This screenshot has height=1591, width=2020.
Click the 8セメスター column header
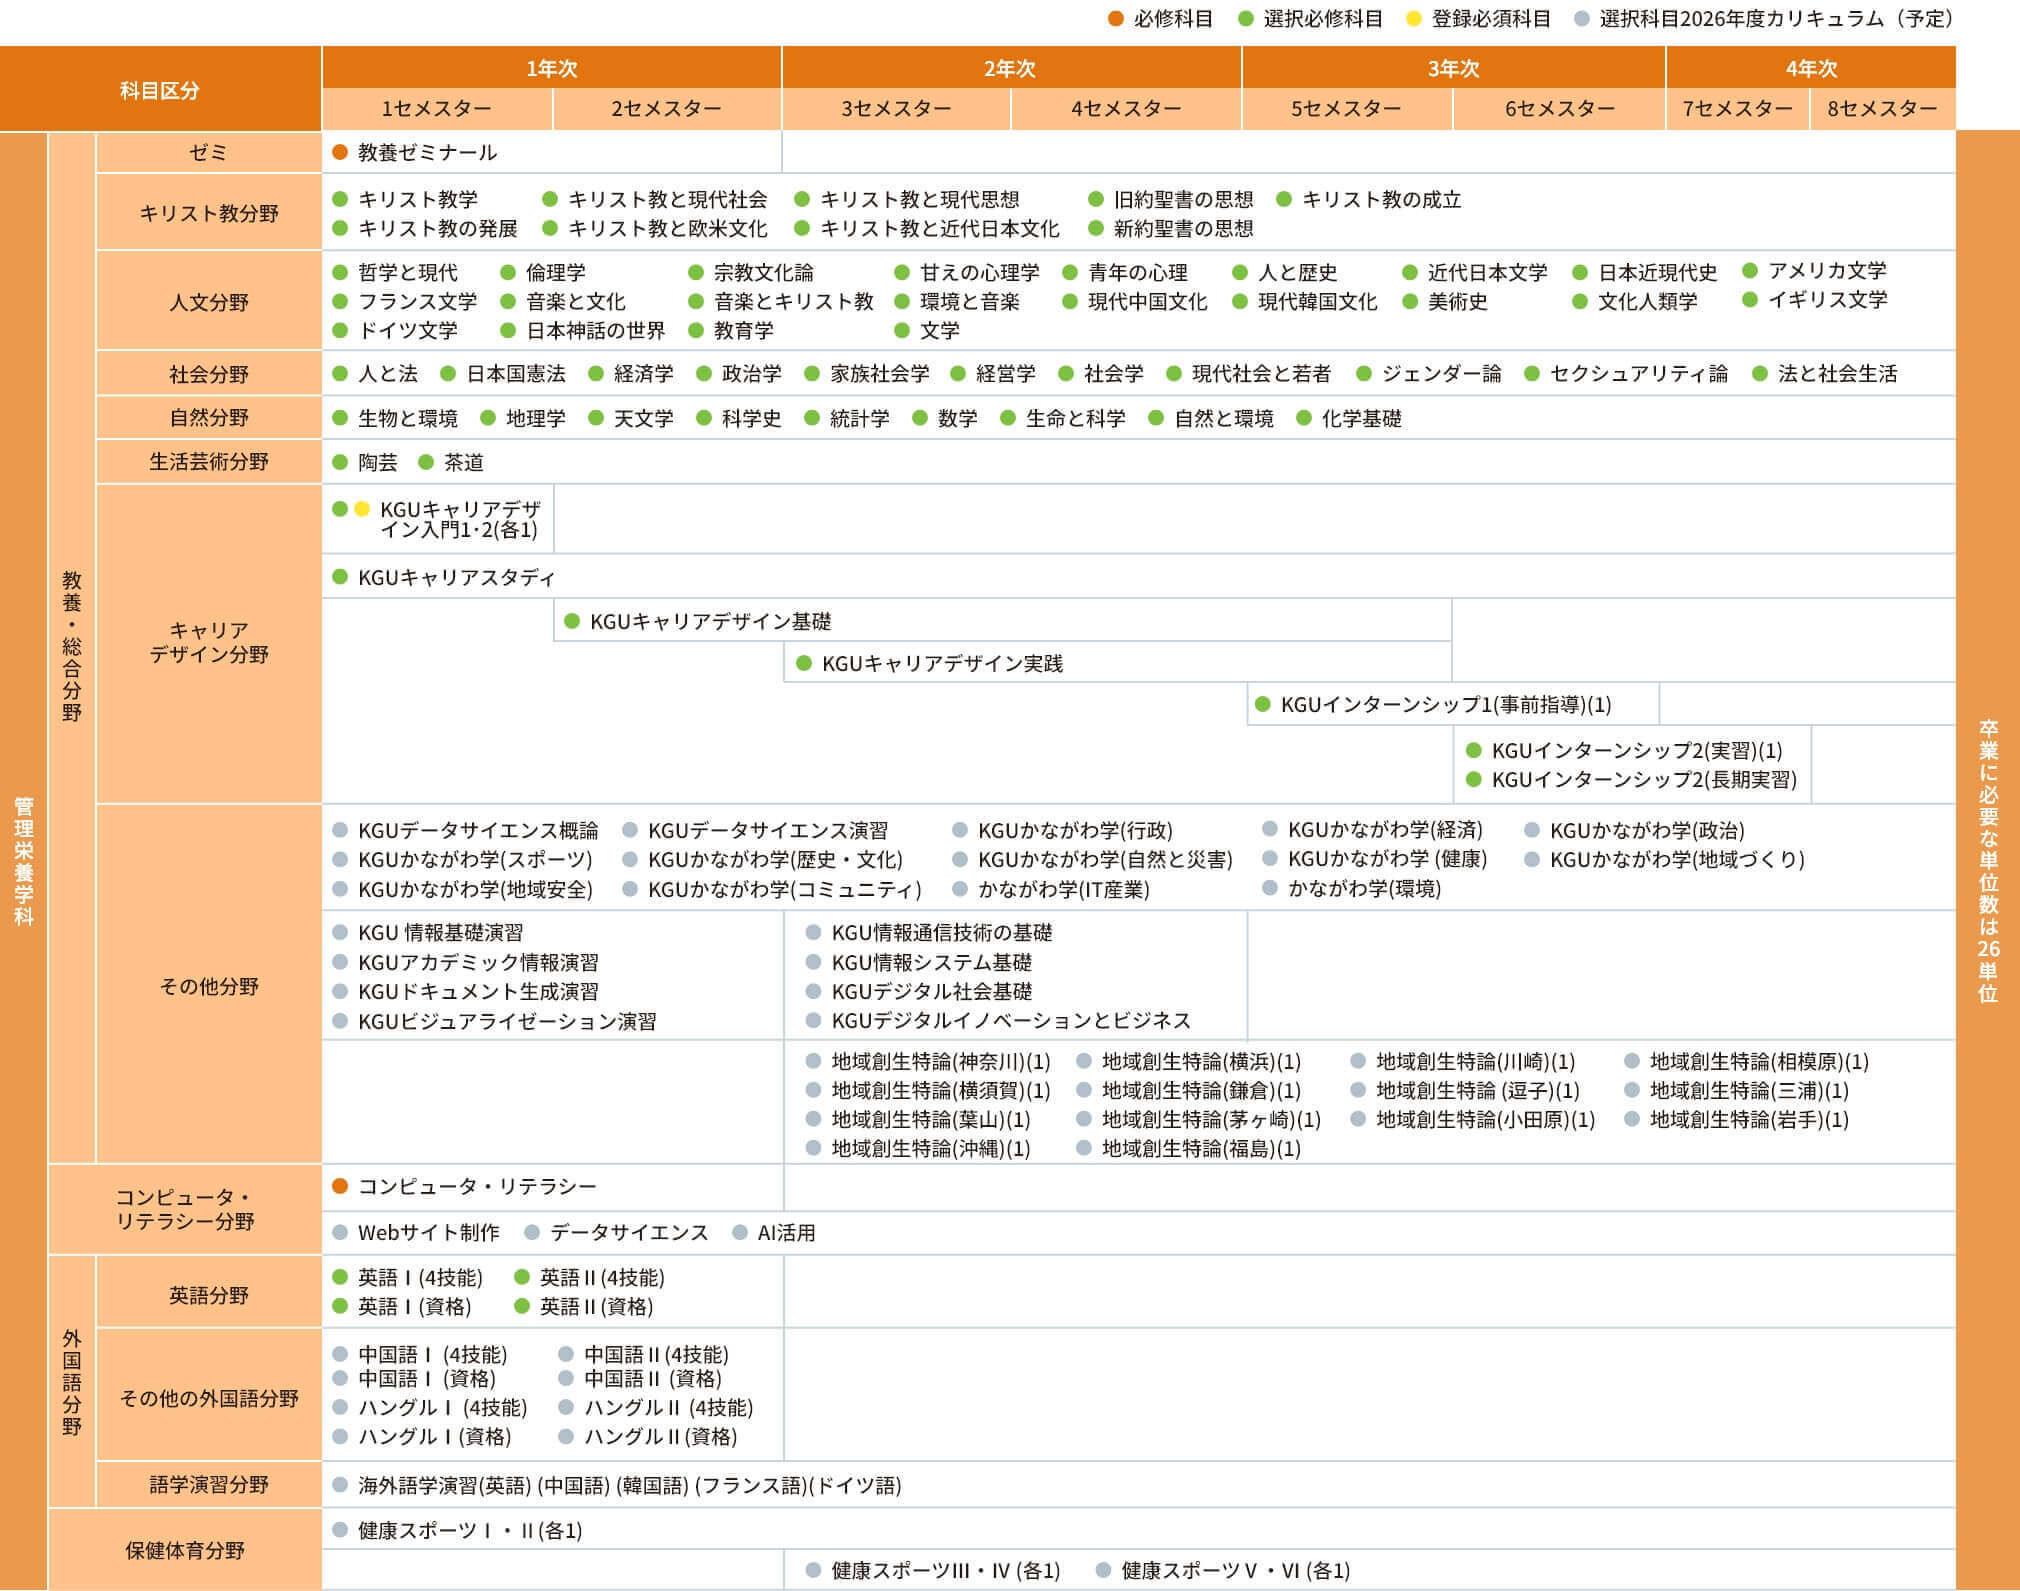(1882, 108)
